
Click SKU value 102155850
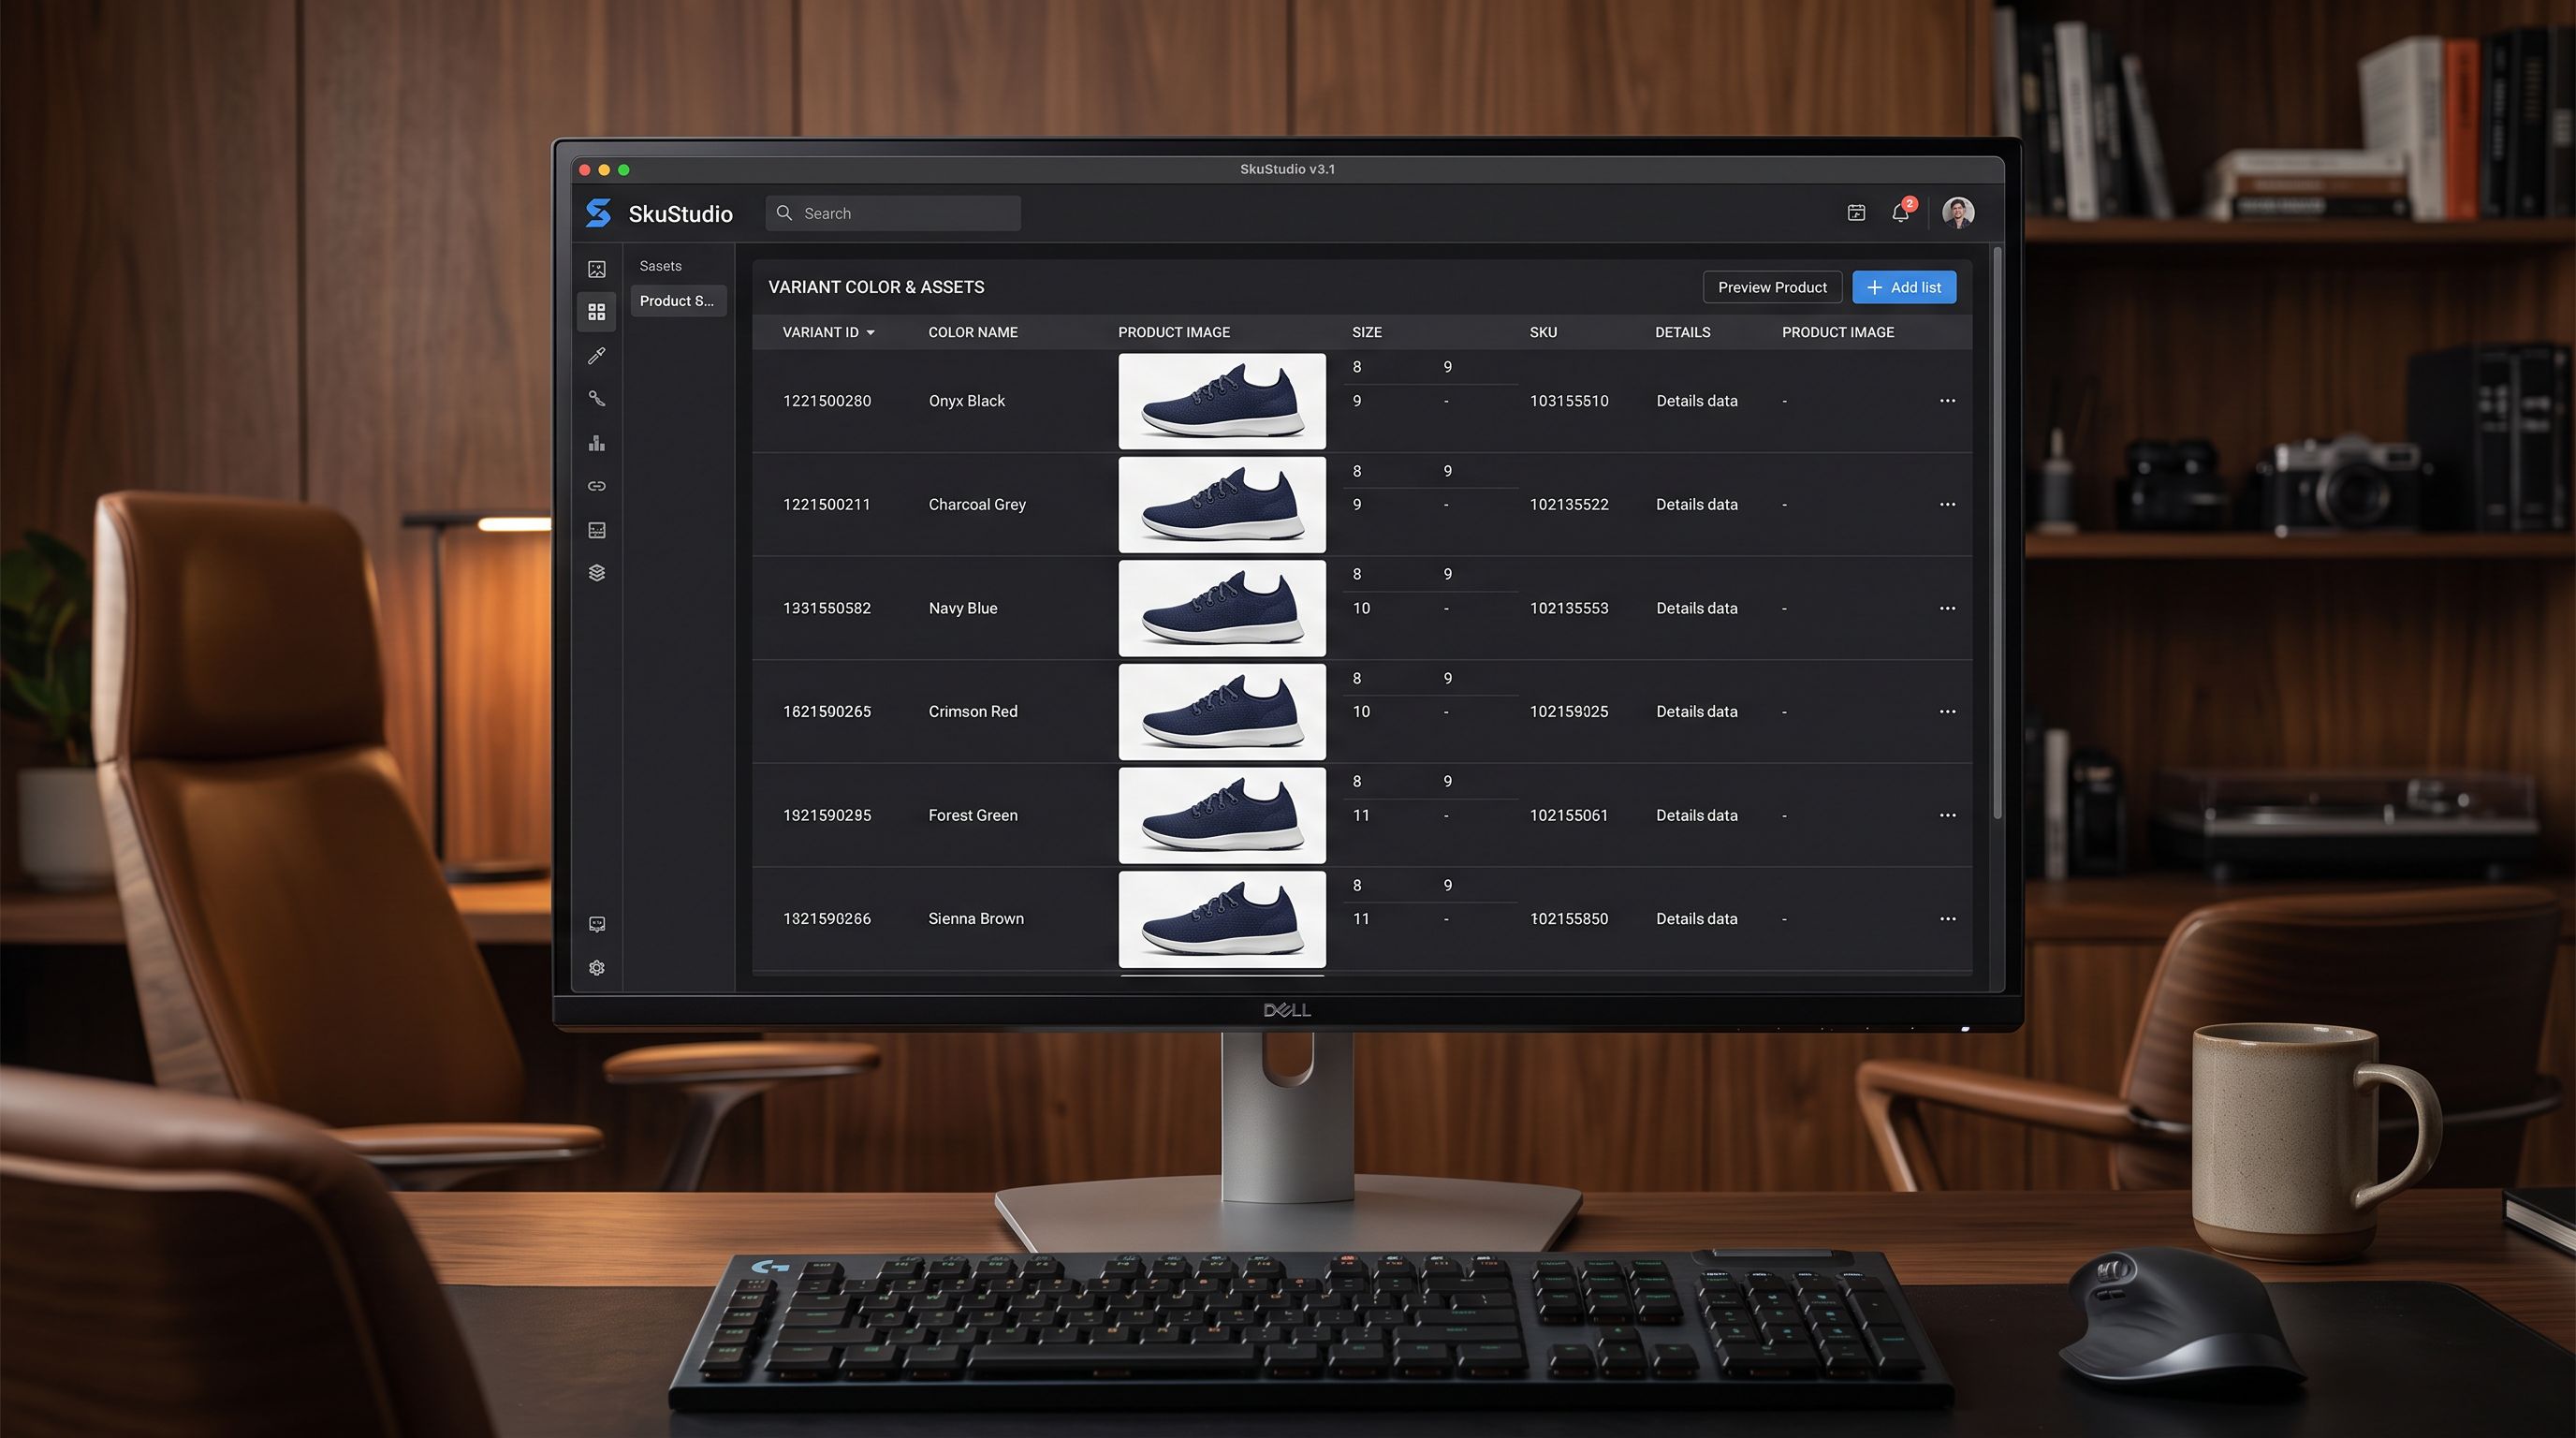coord(1569,919)
